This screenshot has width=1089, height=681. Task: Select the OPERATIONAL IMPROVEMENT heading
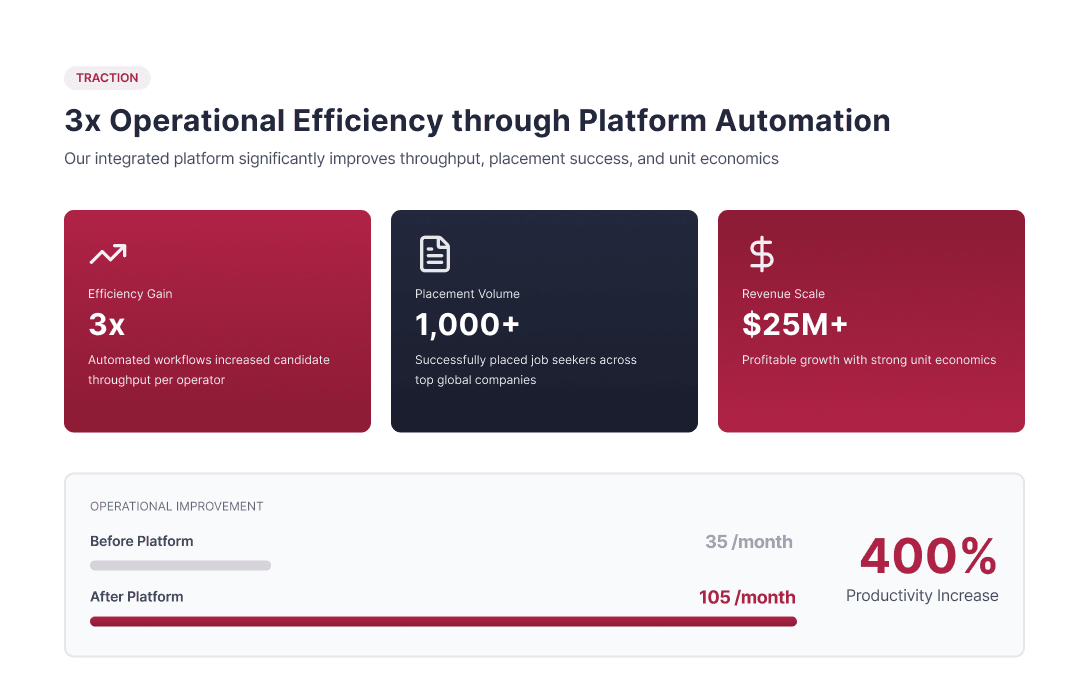pos(177,507)
